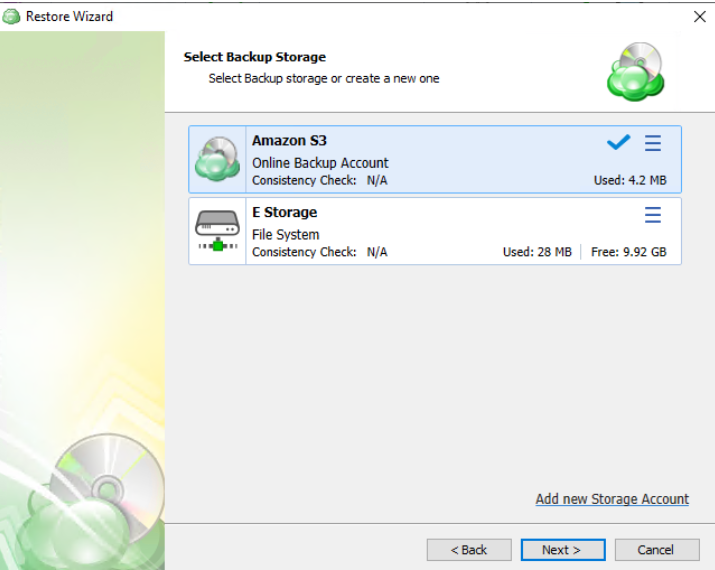Click the cloud disc logo in header
715x570 pixels.
click(636, 71)
